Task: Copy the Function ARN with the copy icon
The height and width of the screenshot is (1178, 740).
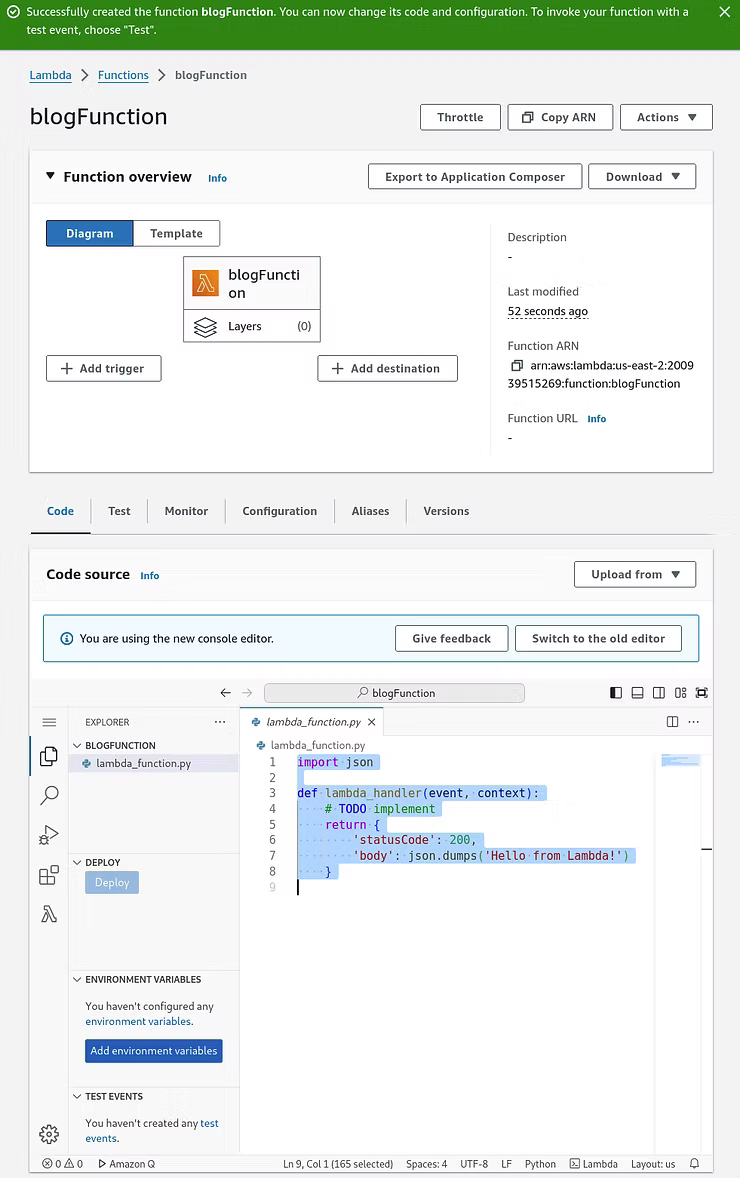Action: (x=517, y=366)
